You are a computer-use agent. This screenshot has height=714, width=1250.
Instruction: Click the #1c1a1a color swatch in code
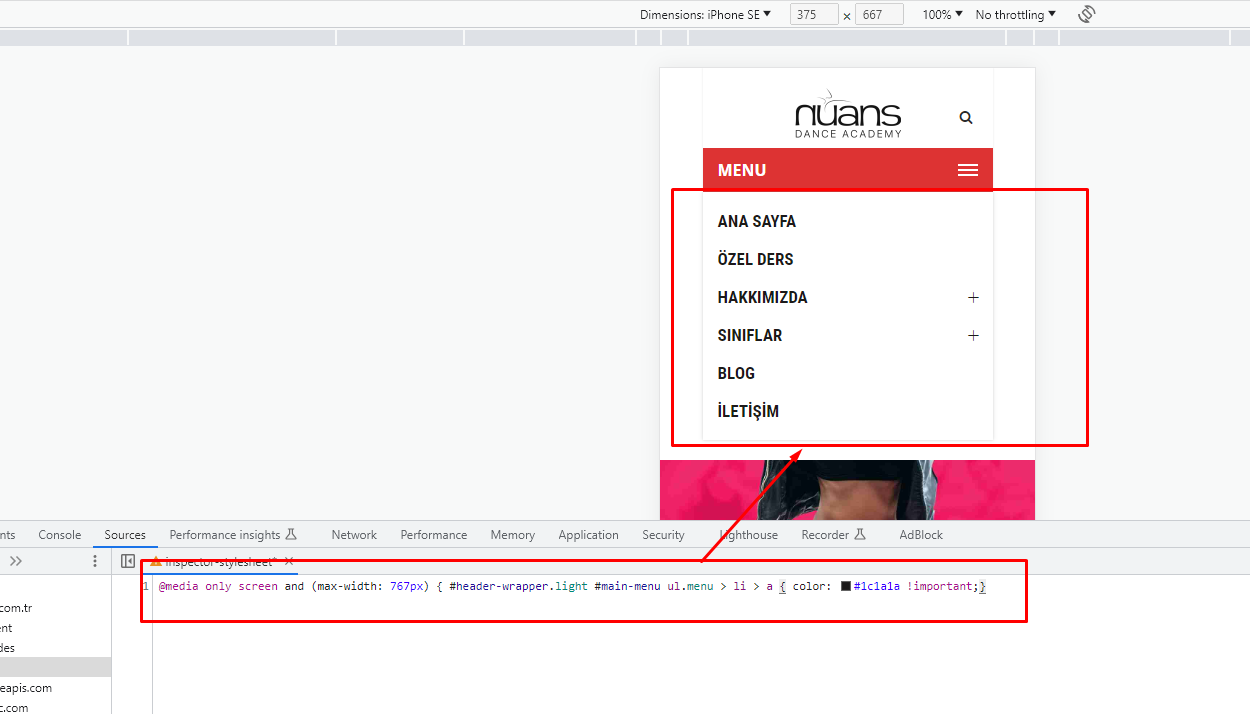tap(846, 586)
